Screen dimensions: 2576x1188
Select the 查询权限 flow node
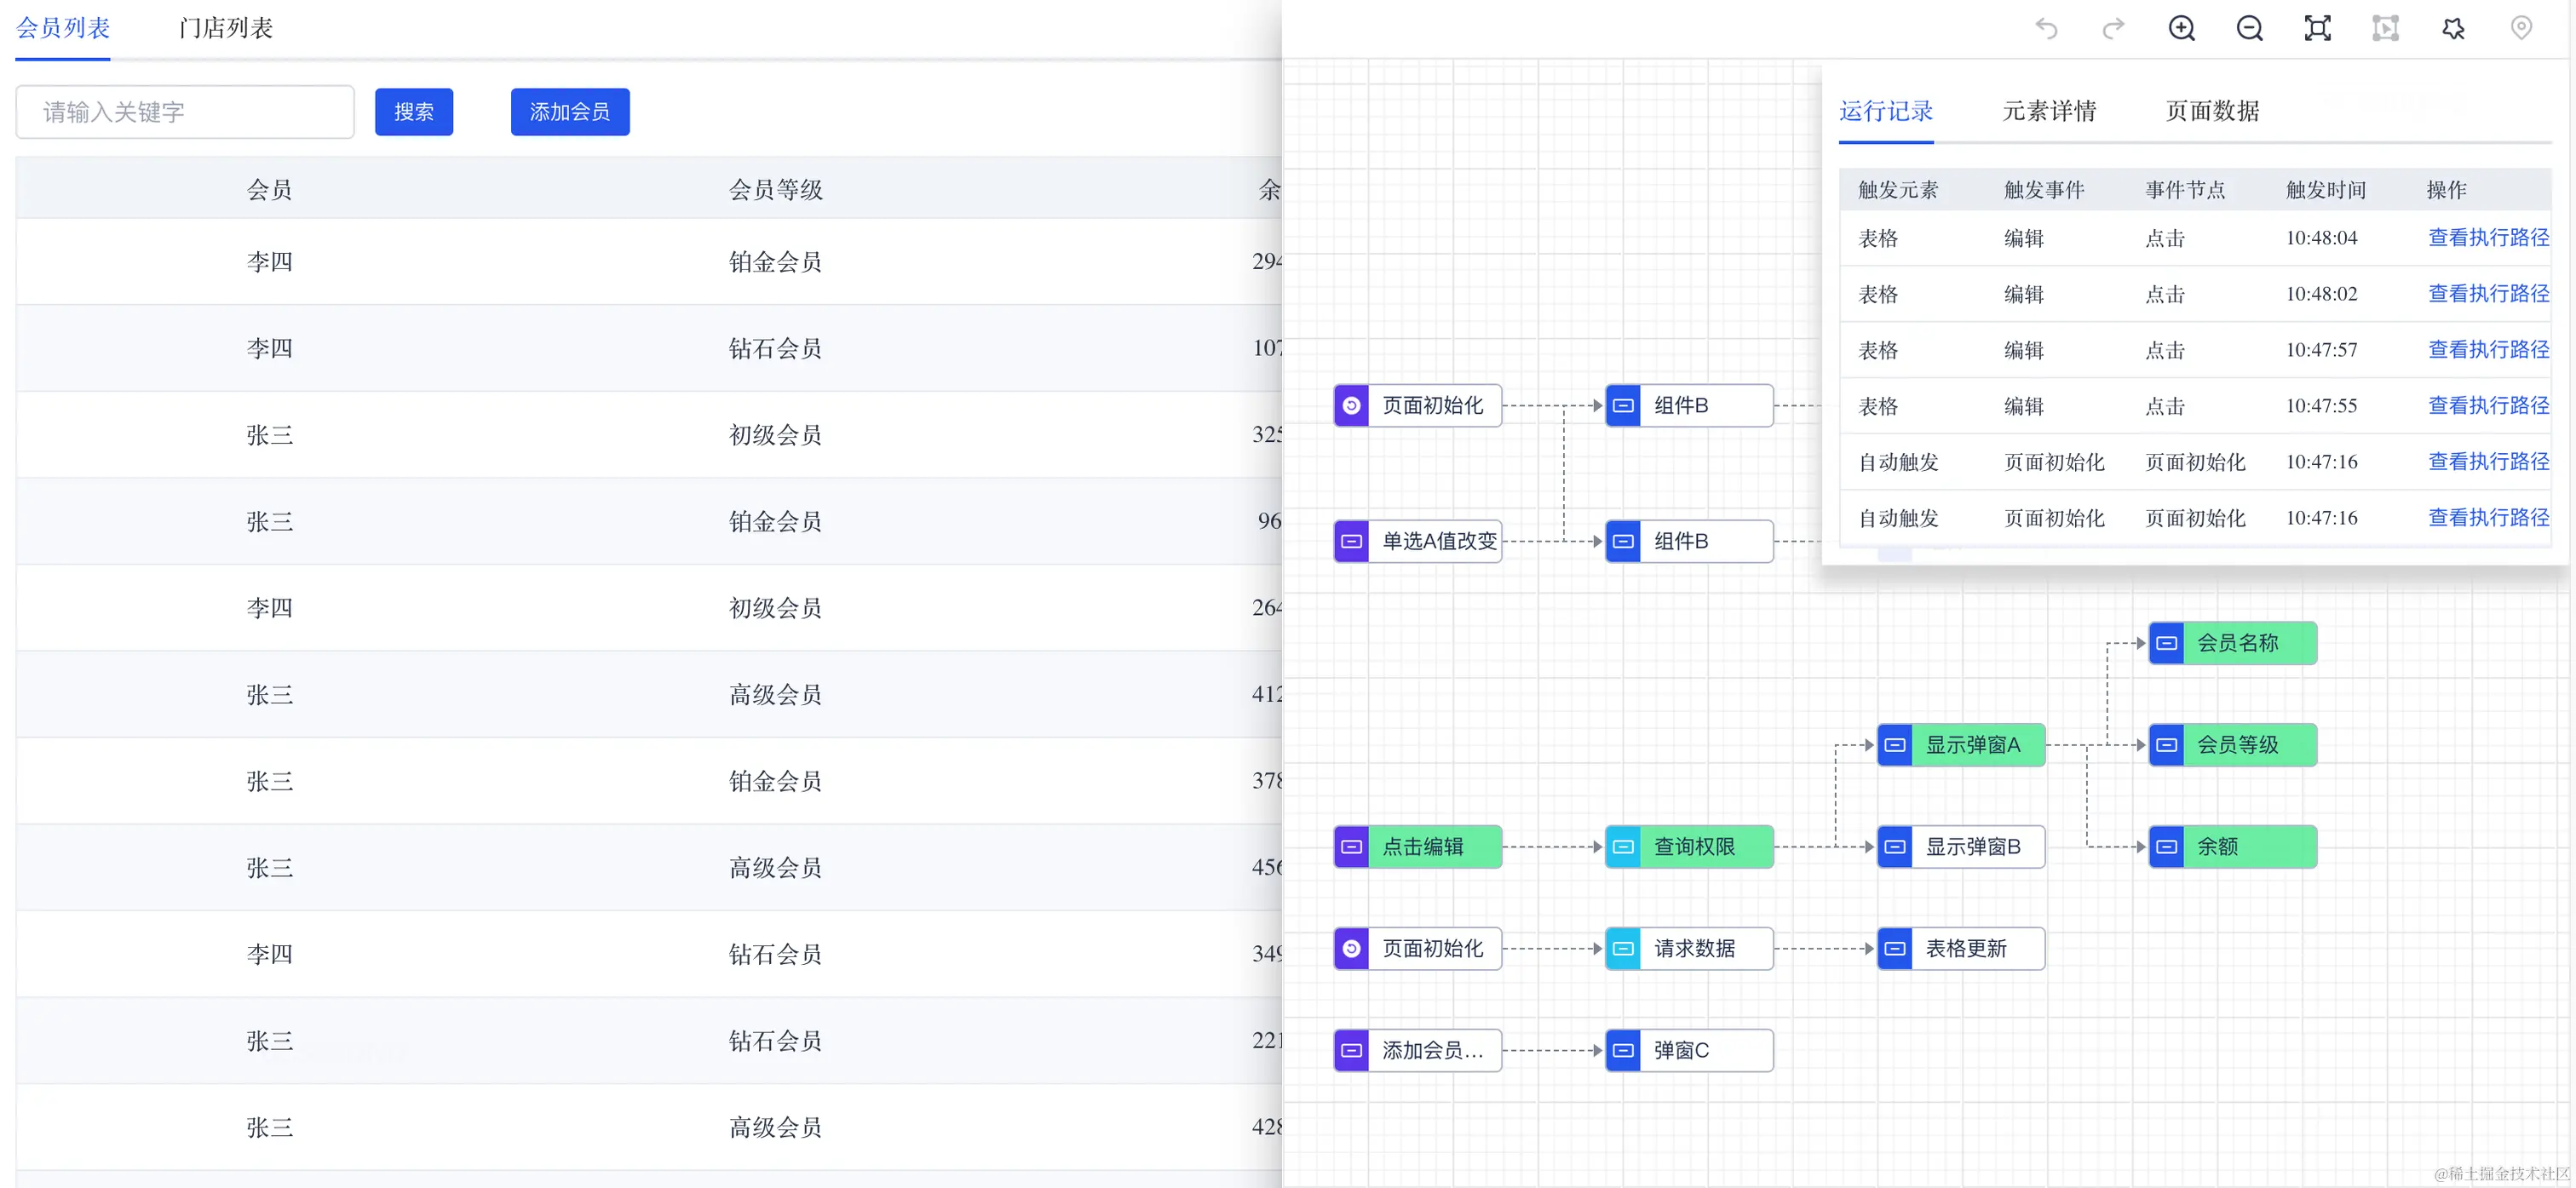[1689, 847]
